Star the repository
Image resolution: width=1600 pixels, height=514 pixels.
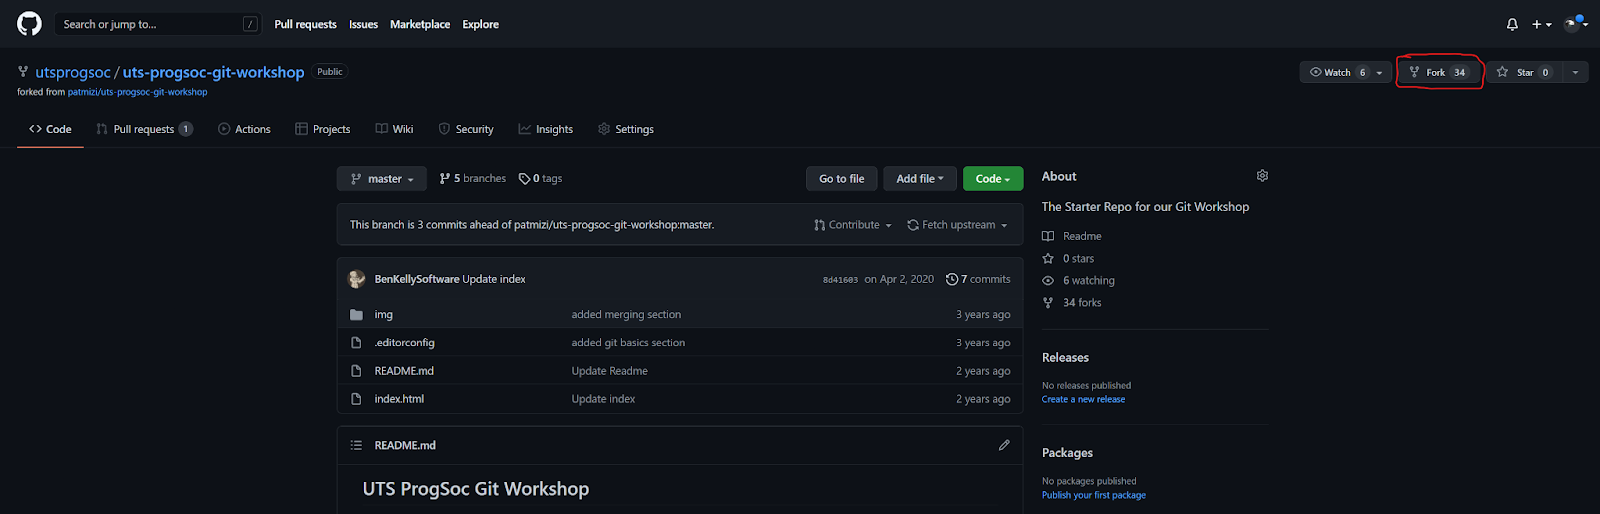1524,72
